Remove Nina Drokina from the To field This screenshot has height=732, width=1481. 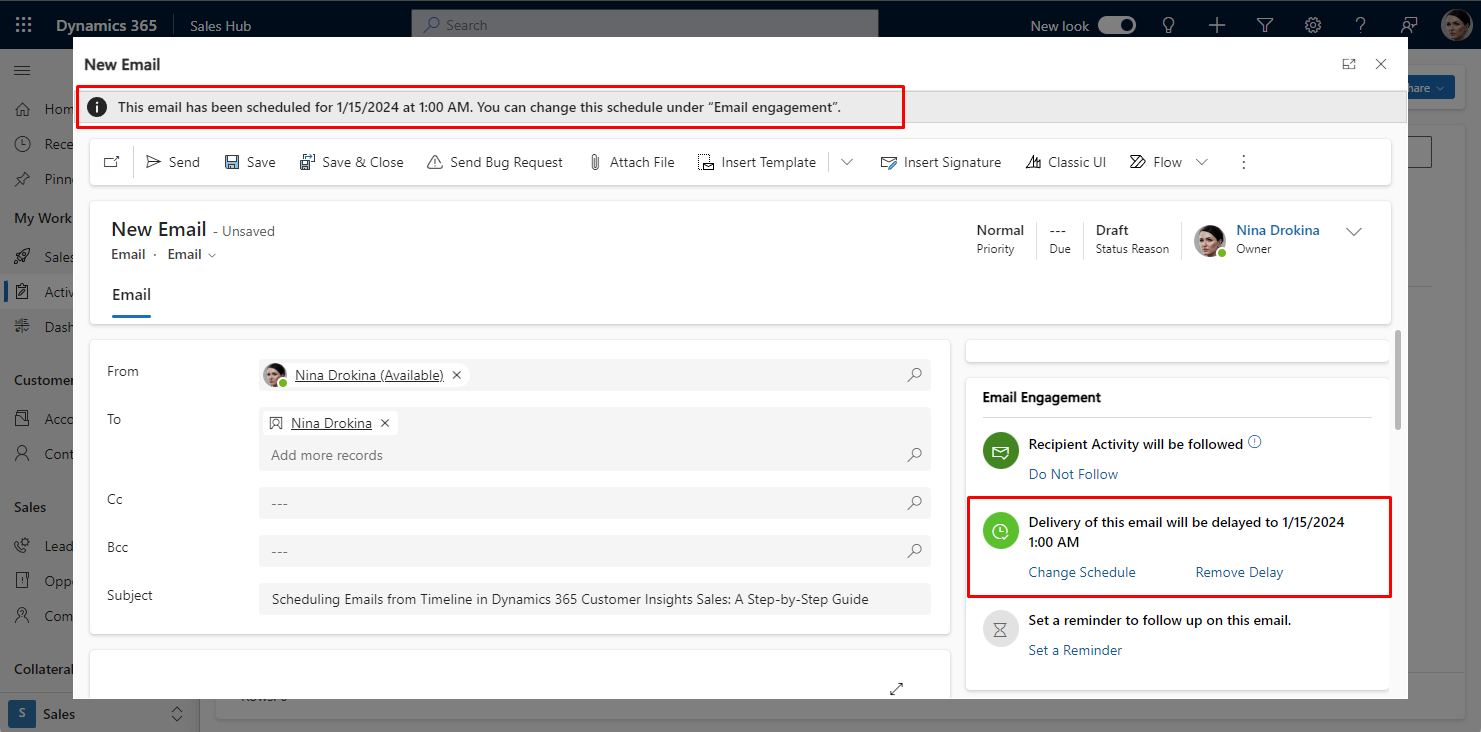click(x=385, y=423)
